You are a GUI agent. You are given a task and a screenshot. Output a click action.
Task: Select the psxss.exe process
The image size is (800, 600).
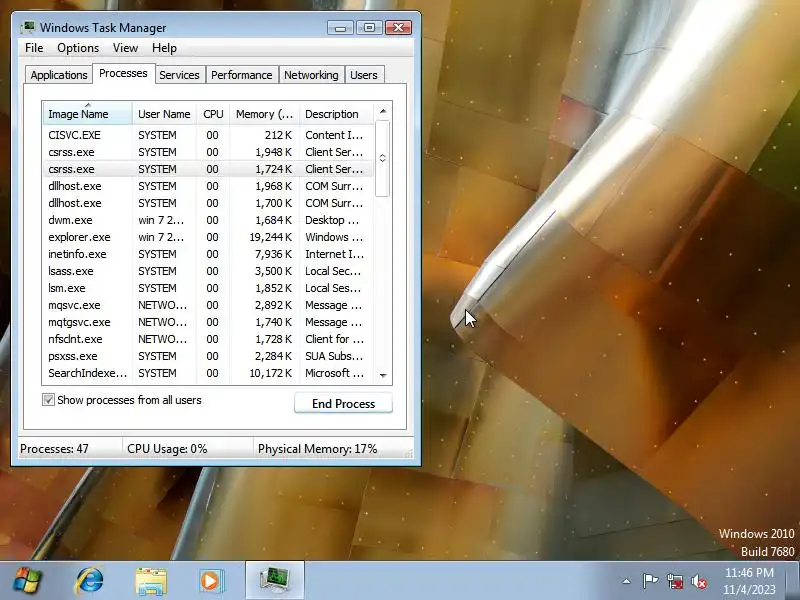click(208, 356)
